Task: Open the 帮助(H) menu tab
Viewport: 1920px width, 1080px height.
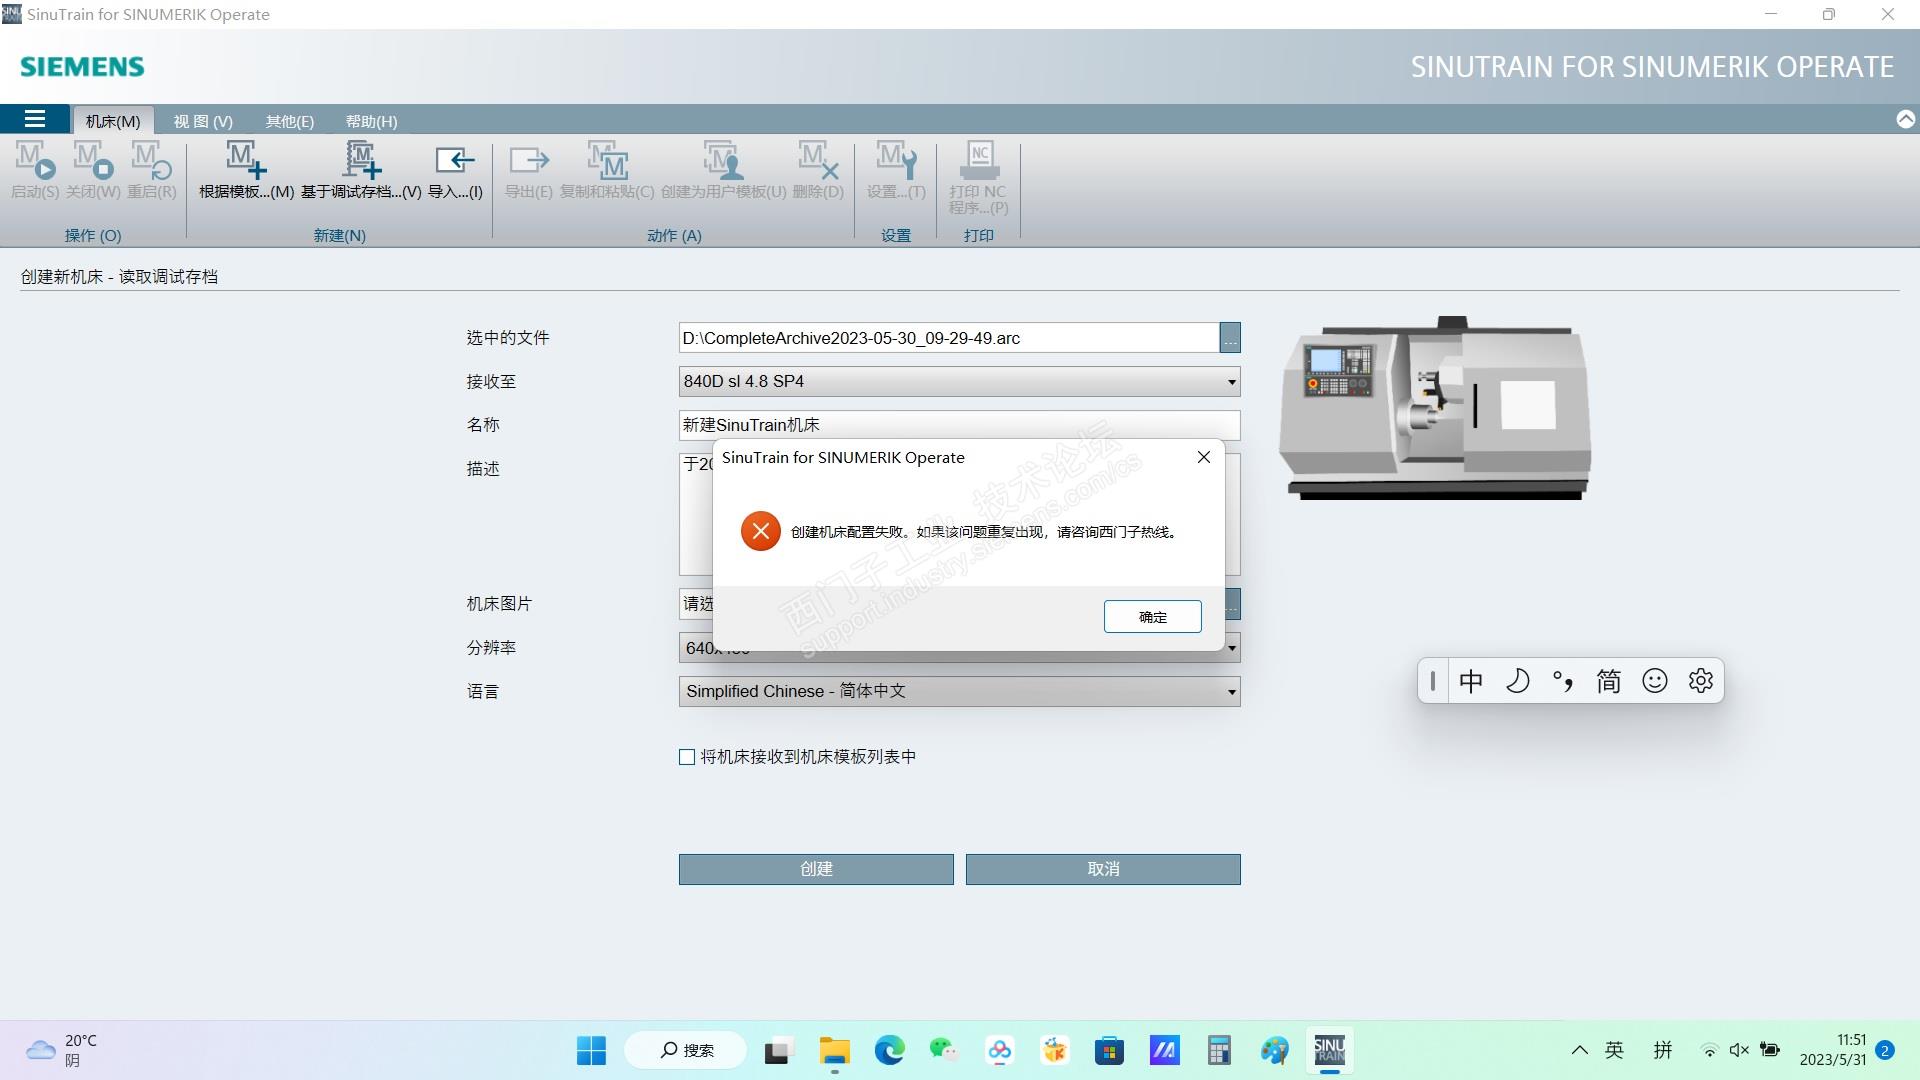Action: [371, 121]
